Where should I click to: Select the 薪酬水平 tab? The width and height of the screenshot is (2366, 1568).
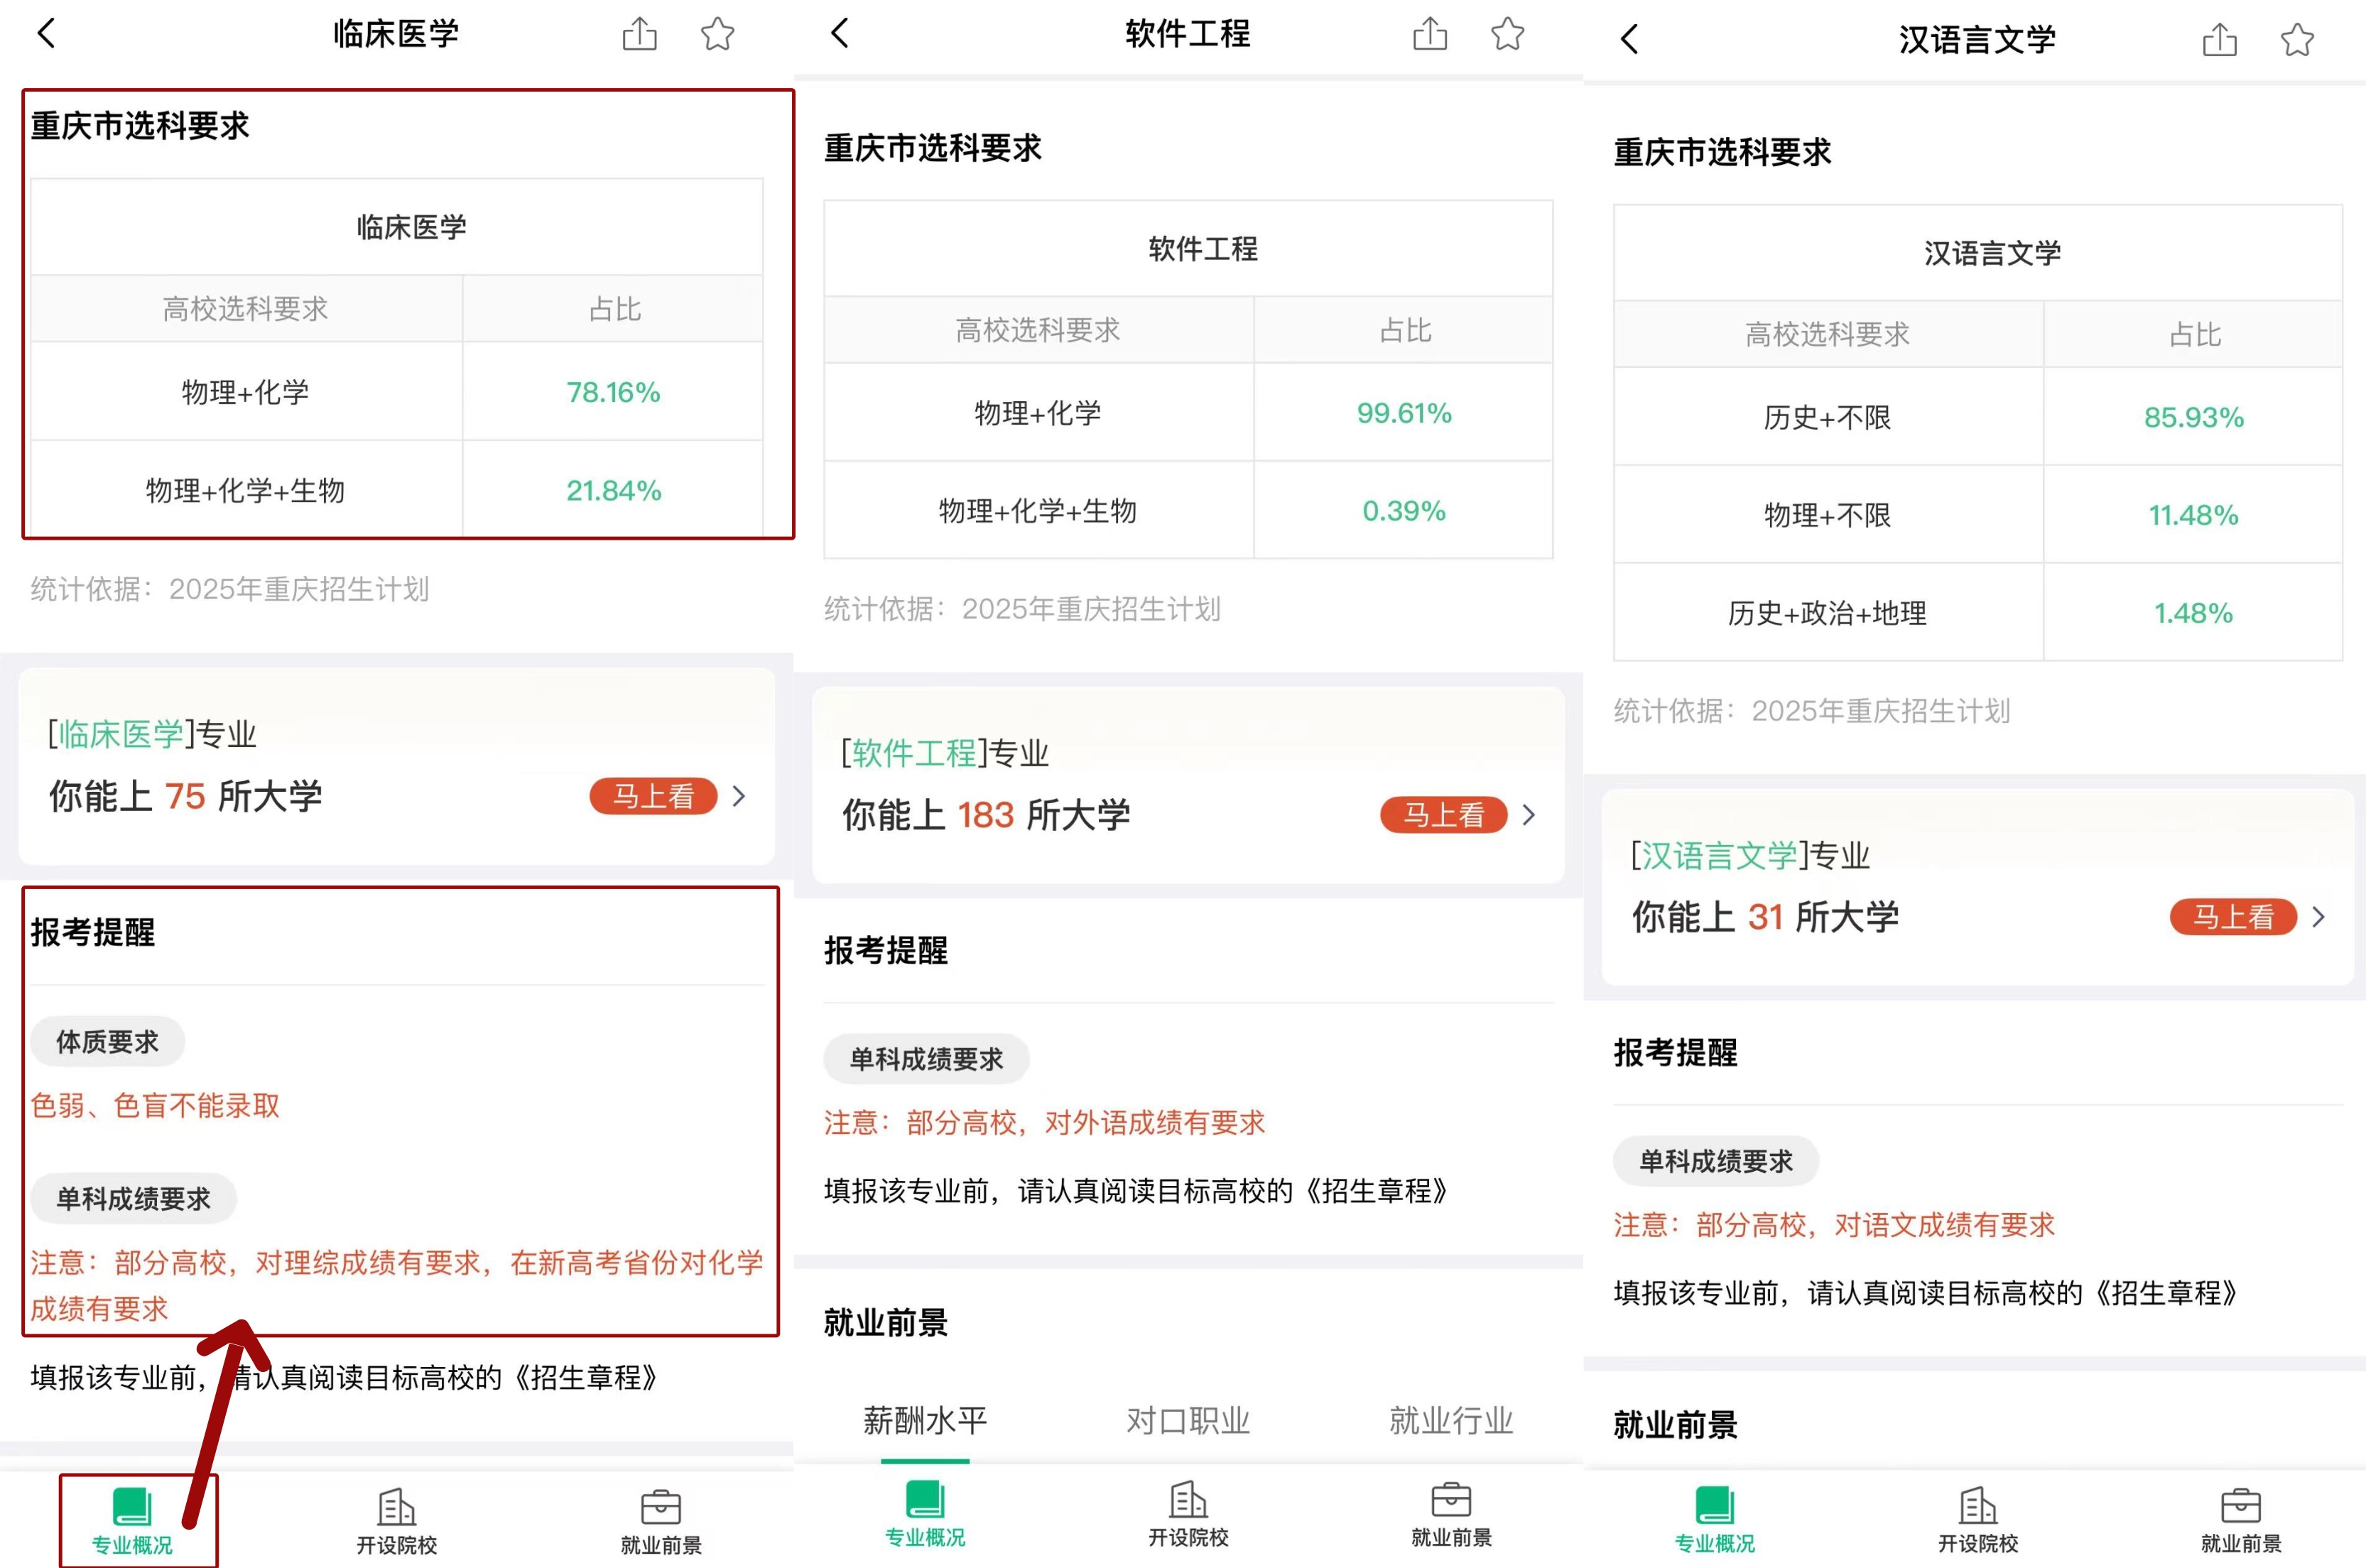(925, 1420)
